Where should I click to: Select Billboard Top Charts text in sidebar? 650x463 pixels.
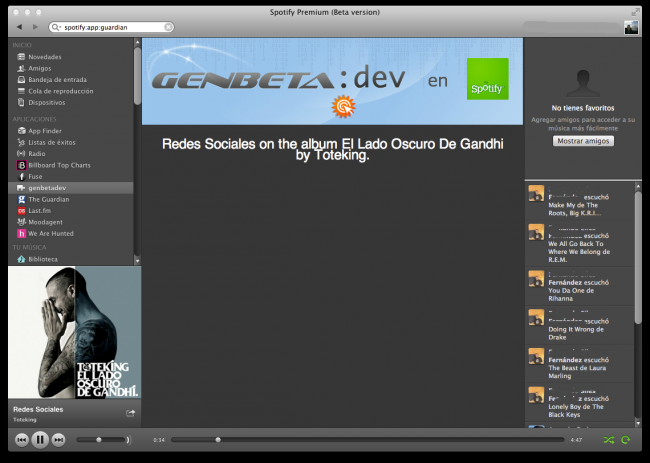[x=59, y=165]
